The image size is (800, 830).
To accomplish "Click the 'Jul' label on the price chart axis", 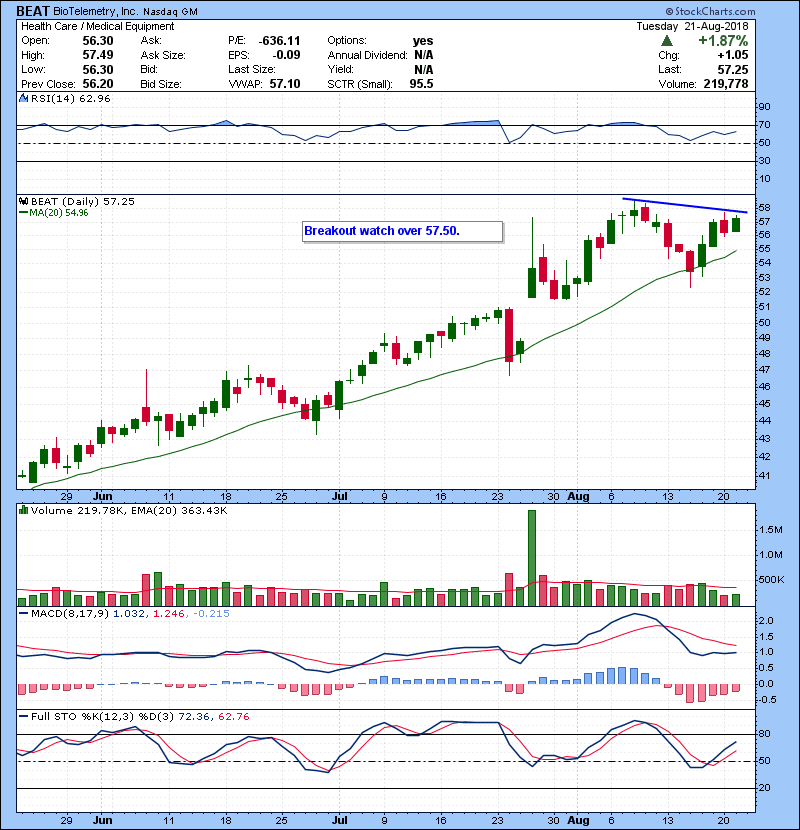I will click(x=339, y=496).
